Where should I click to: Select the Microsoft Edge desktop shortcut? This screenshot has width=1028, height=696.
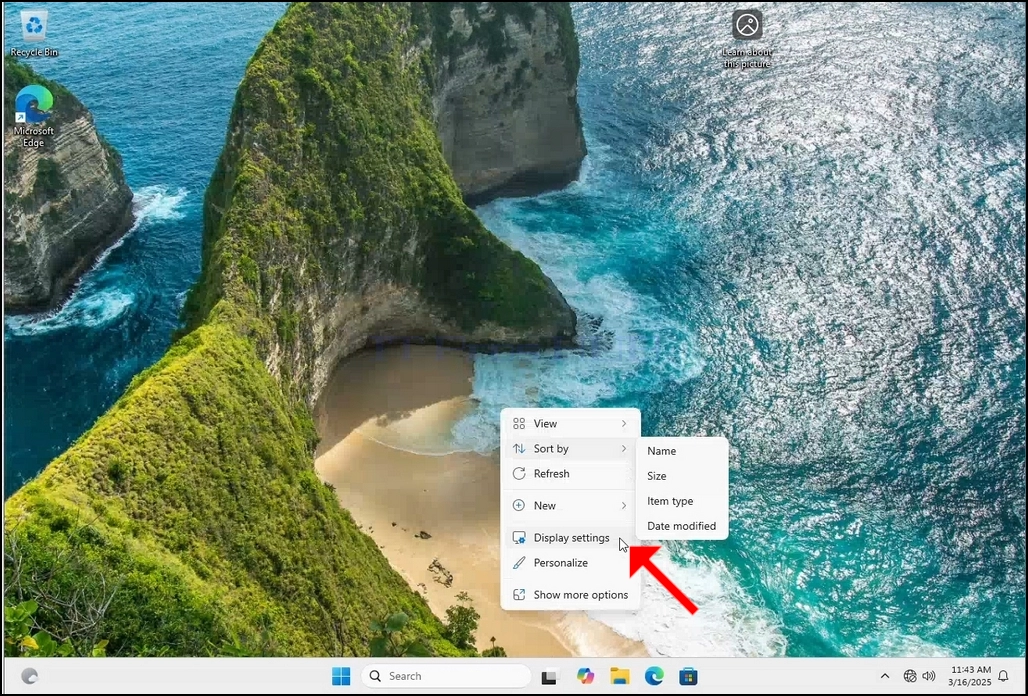[x=33, y=116]
